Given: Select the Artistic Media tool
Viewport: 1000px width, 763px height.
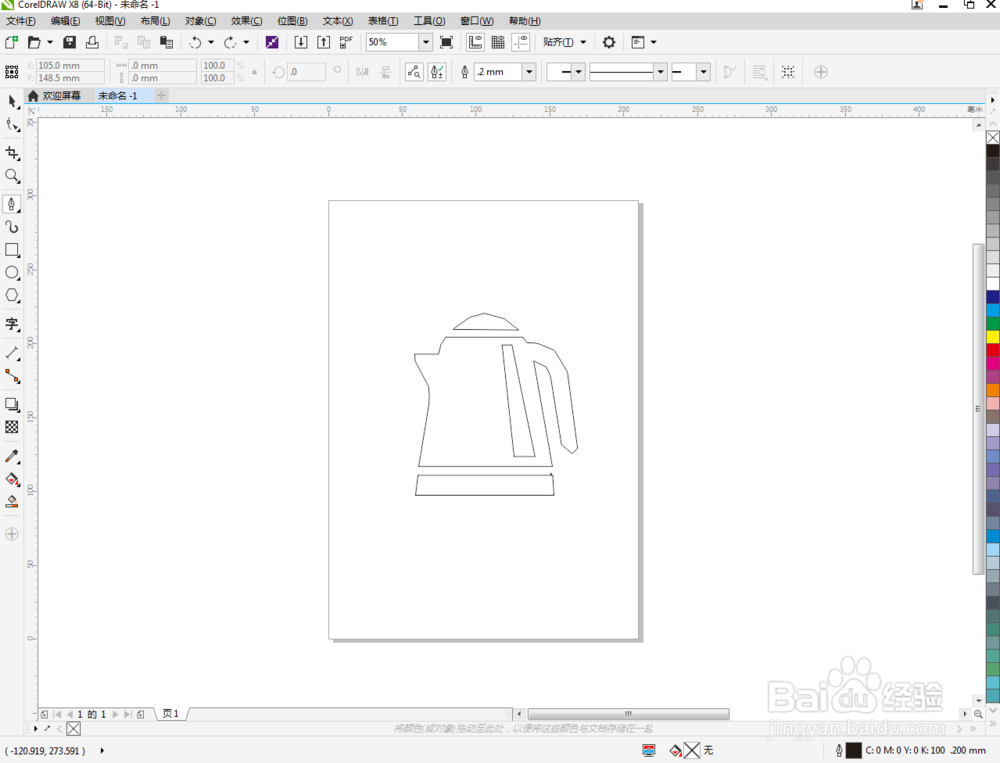Looking at the screenshot, I should (11, 227).
